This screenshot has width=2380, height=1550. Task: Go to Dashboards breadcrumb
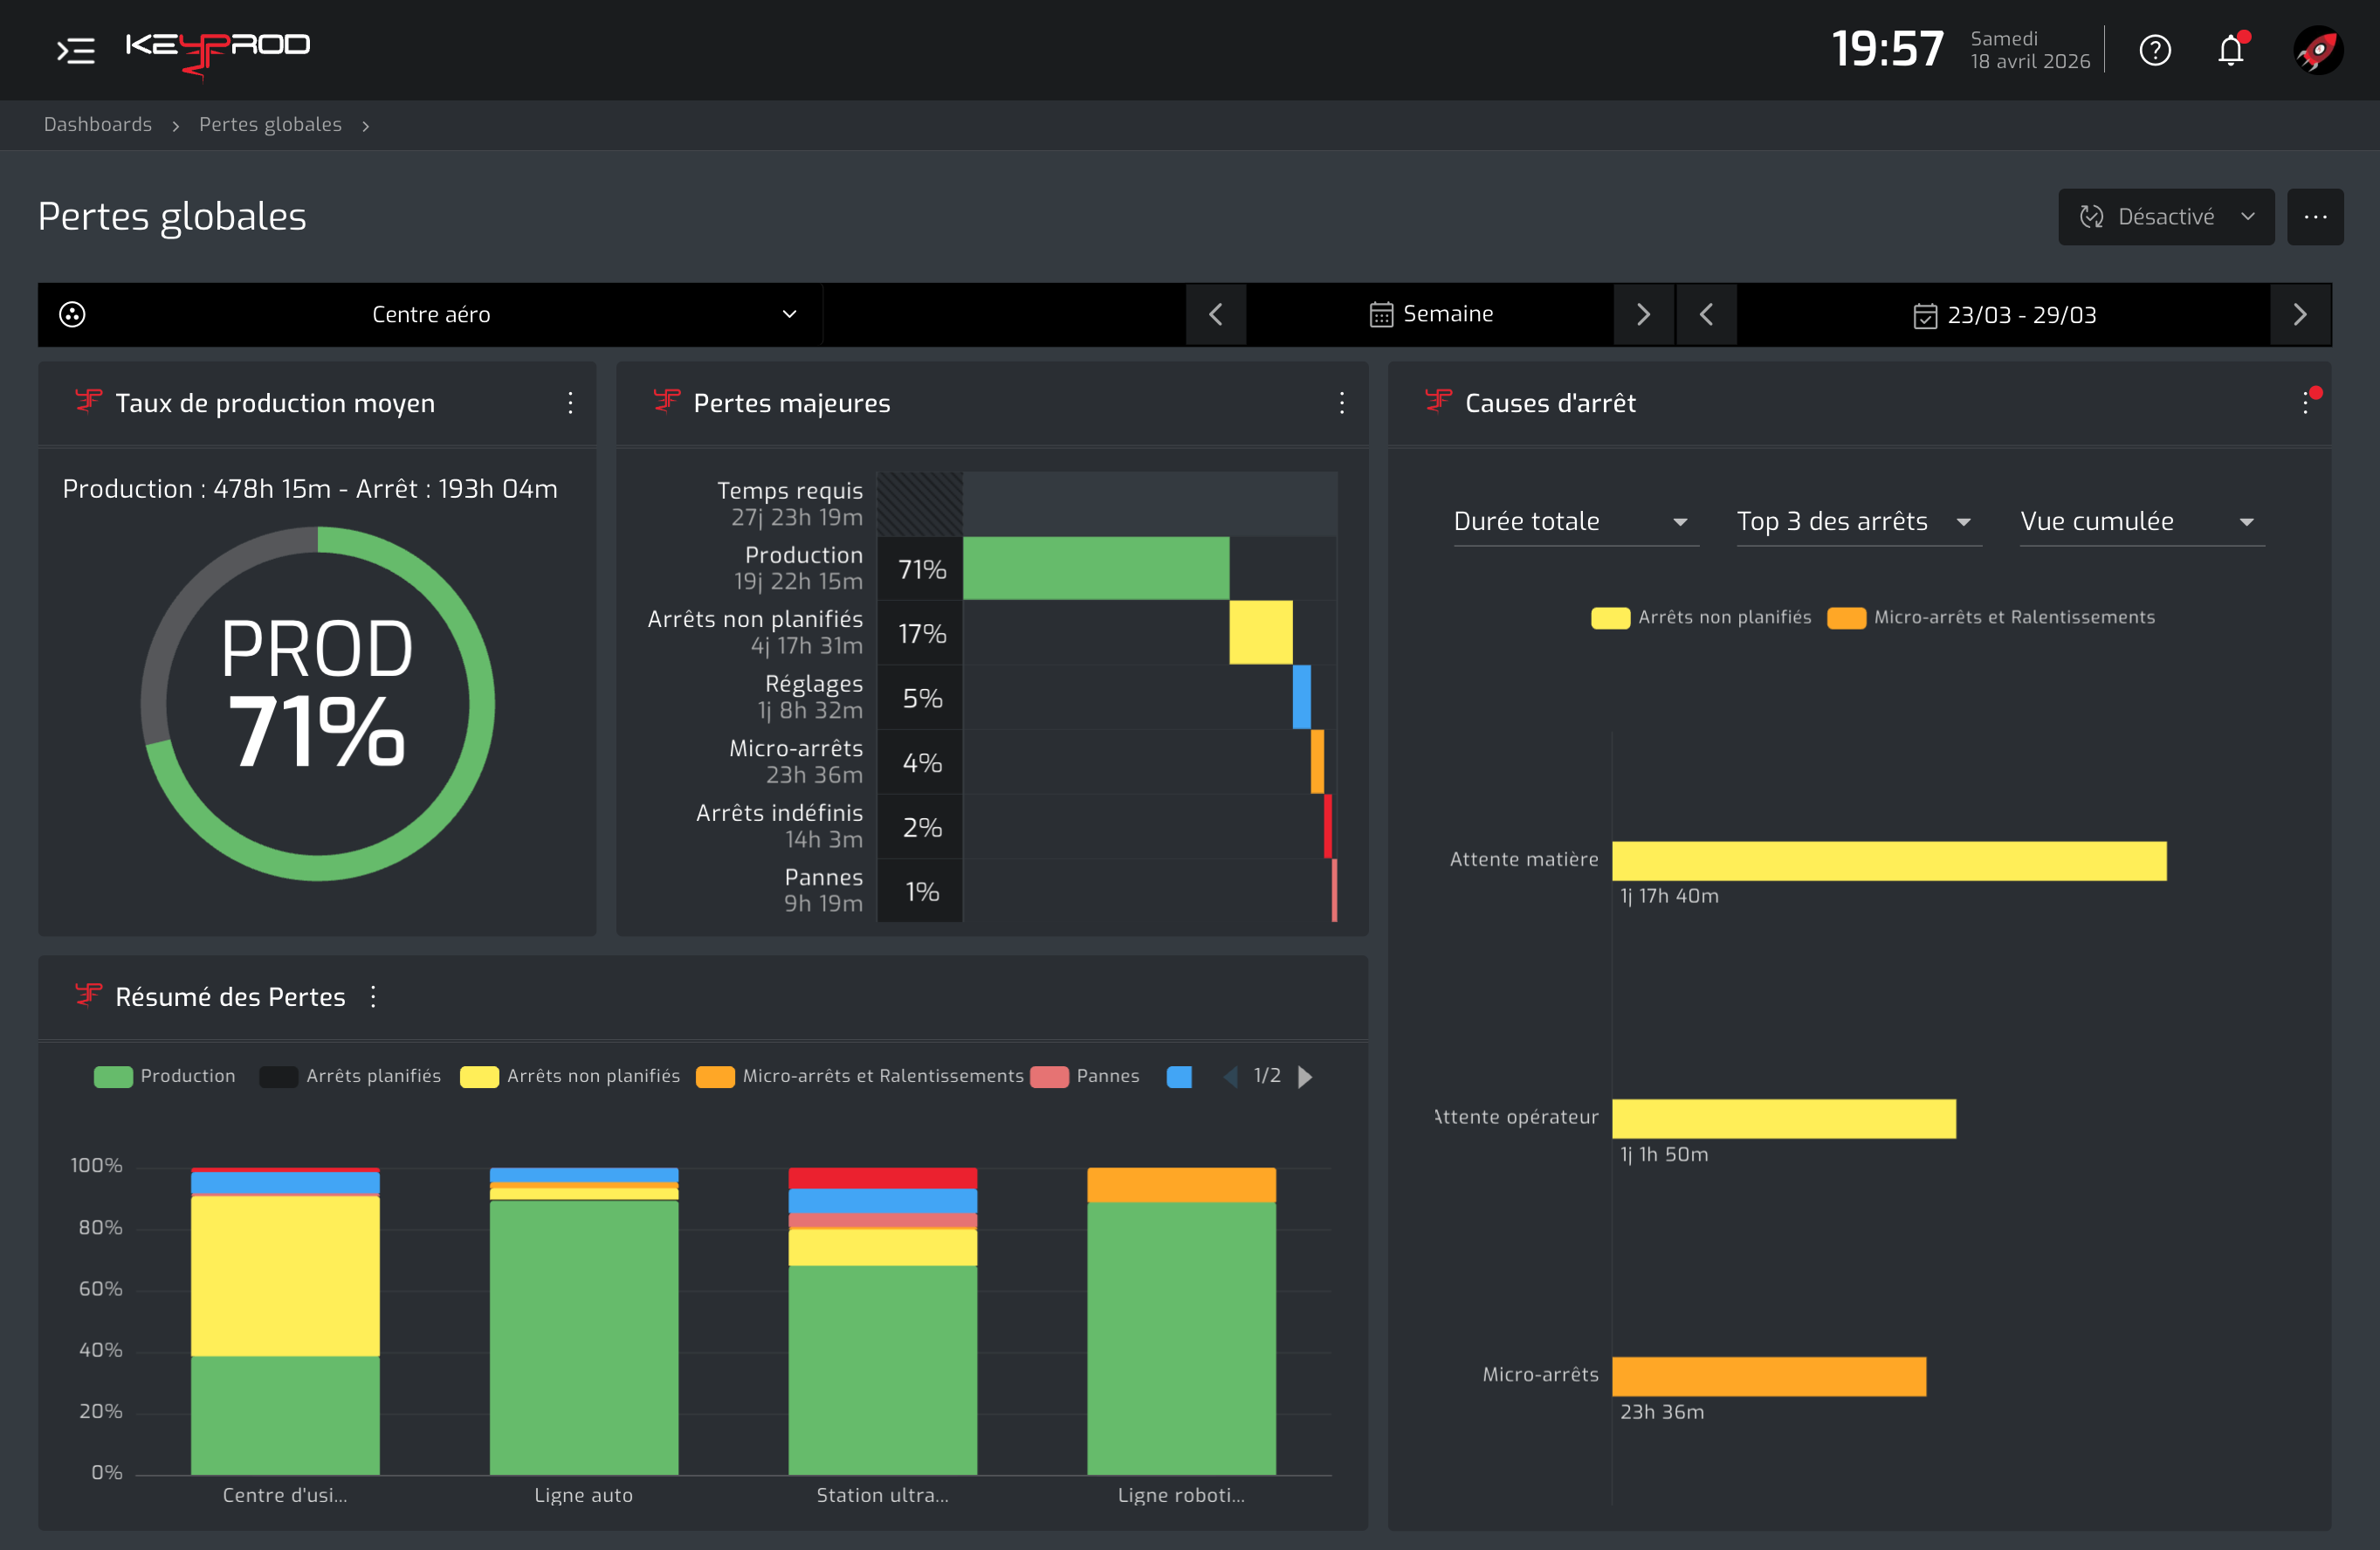click(98, 125)
